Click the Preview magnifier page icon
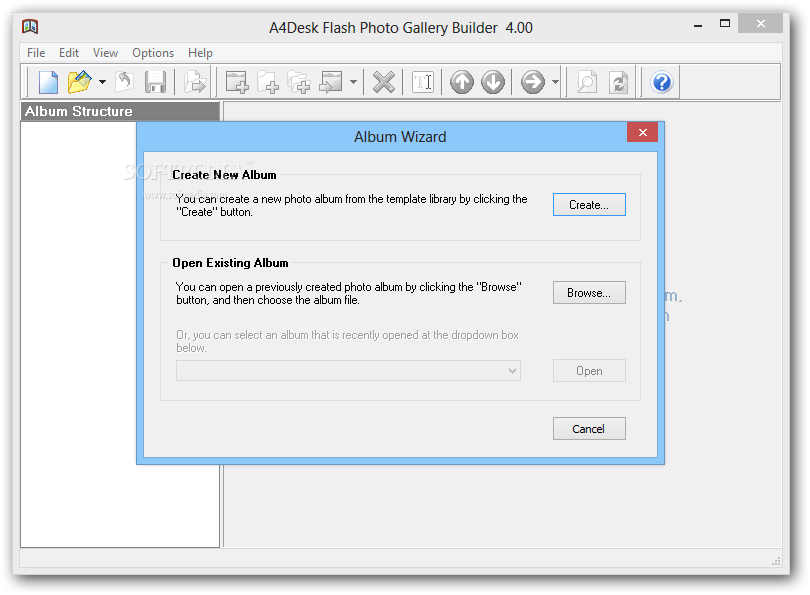810x595 pixels. pos(587,82)
